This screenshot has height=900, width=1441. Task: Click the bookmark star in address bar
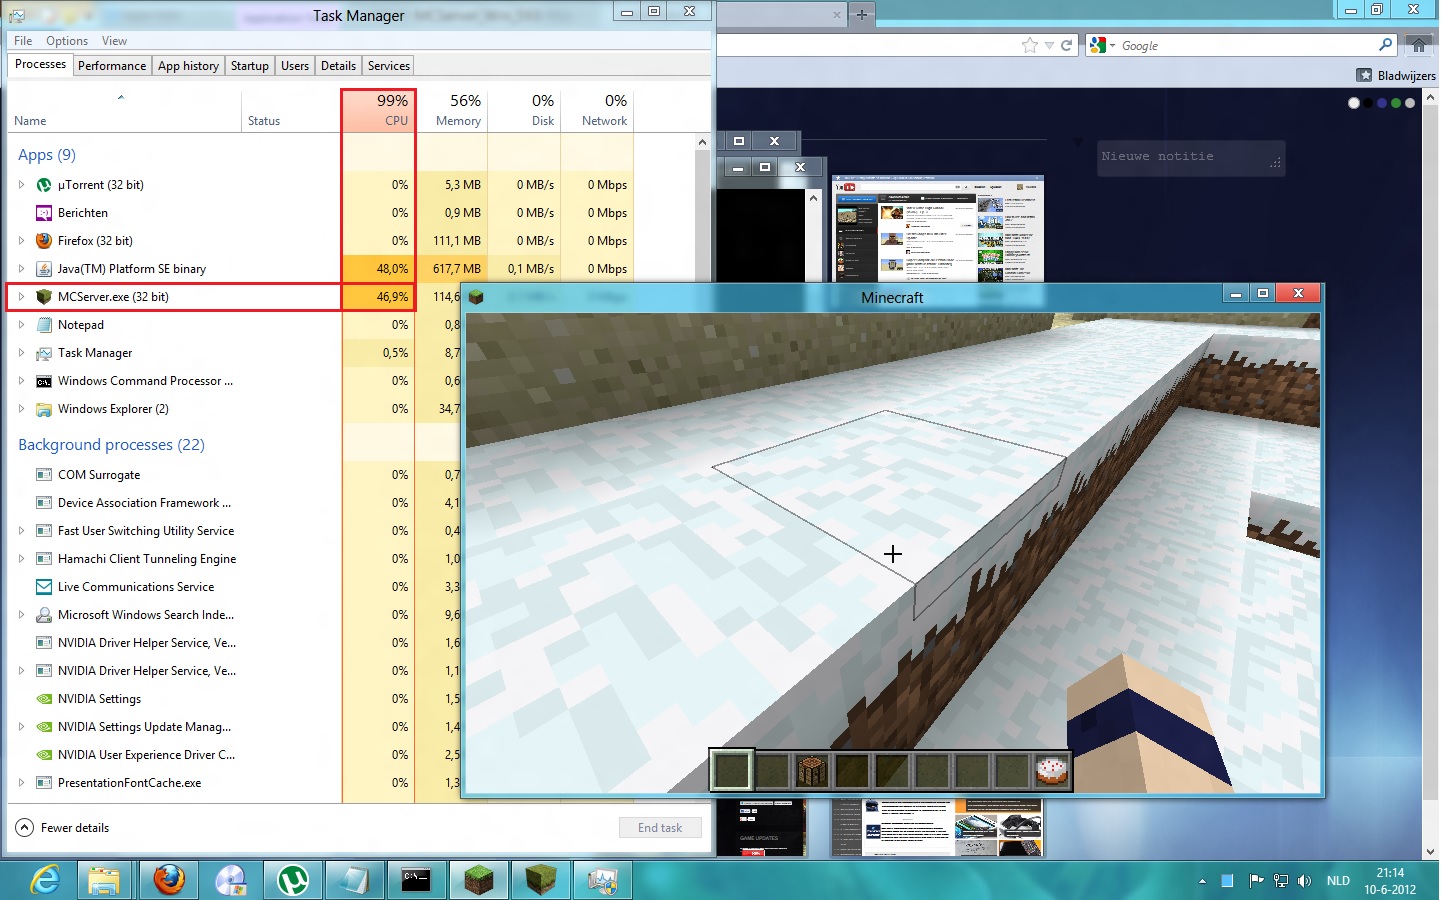pyautogui.click(x=1030, y=45)
